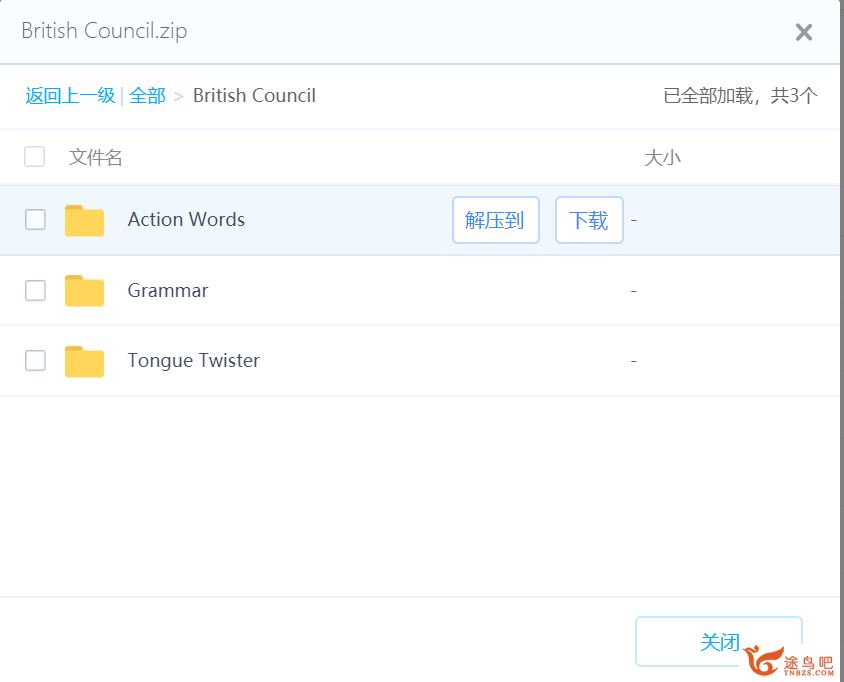Check the Action Words row checkbox

[x=35, y=220]
